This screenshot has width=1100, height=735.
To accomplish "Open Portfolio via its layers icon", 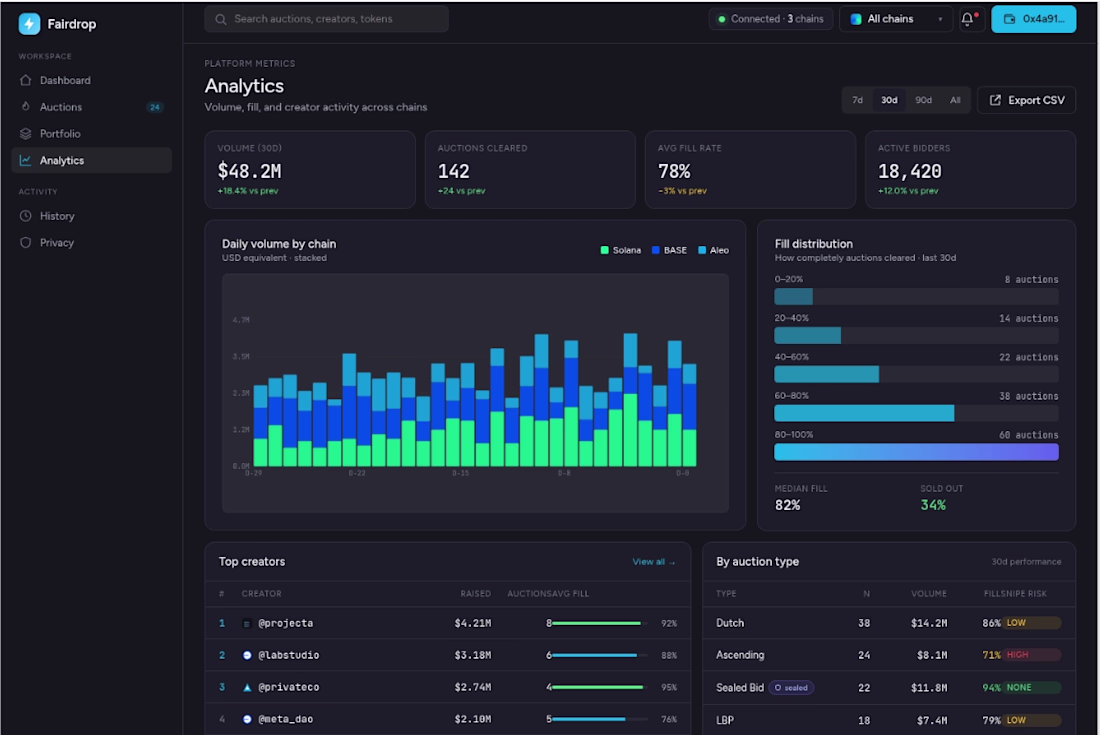I will click(x=26, y=133).
